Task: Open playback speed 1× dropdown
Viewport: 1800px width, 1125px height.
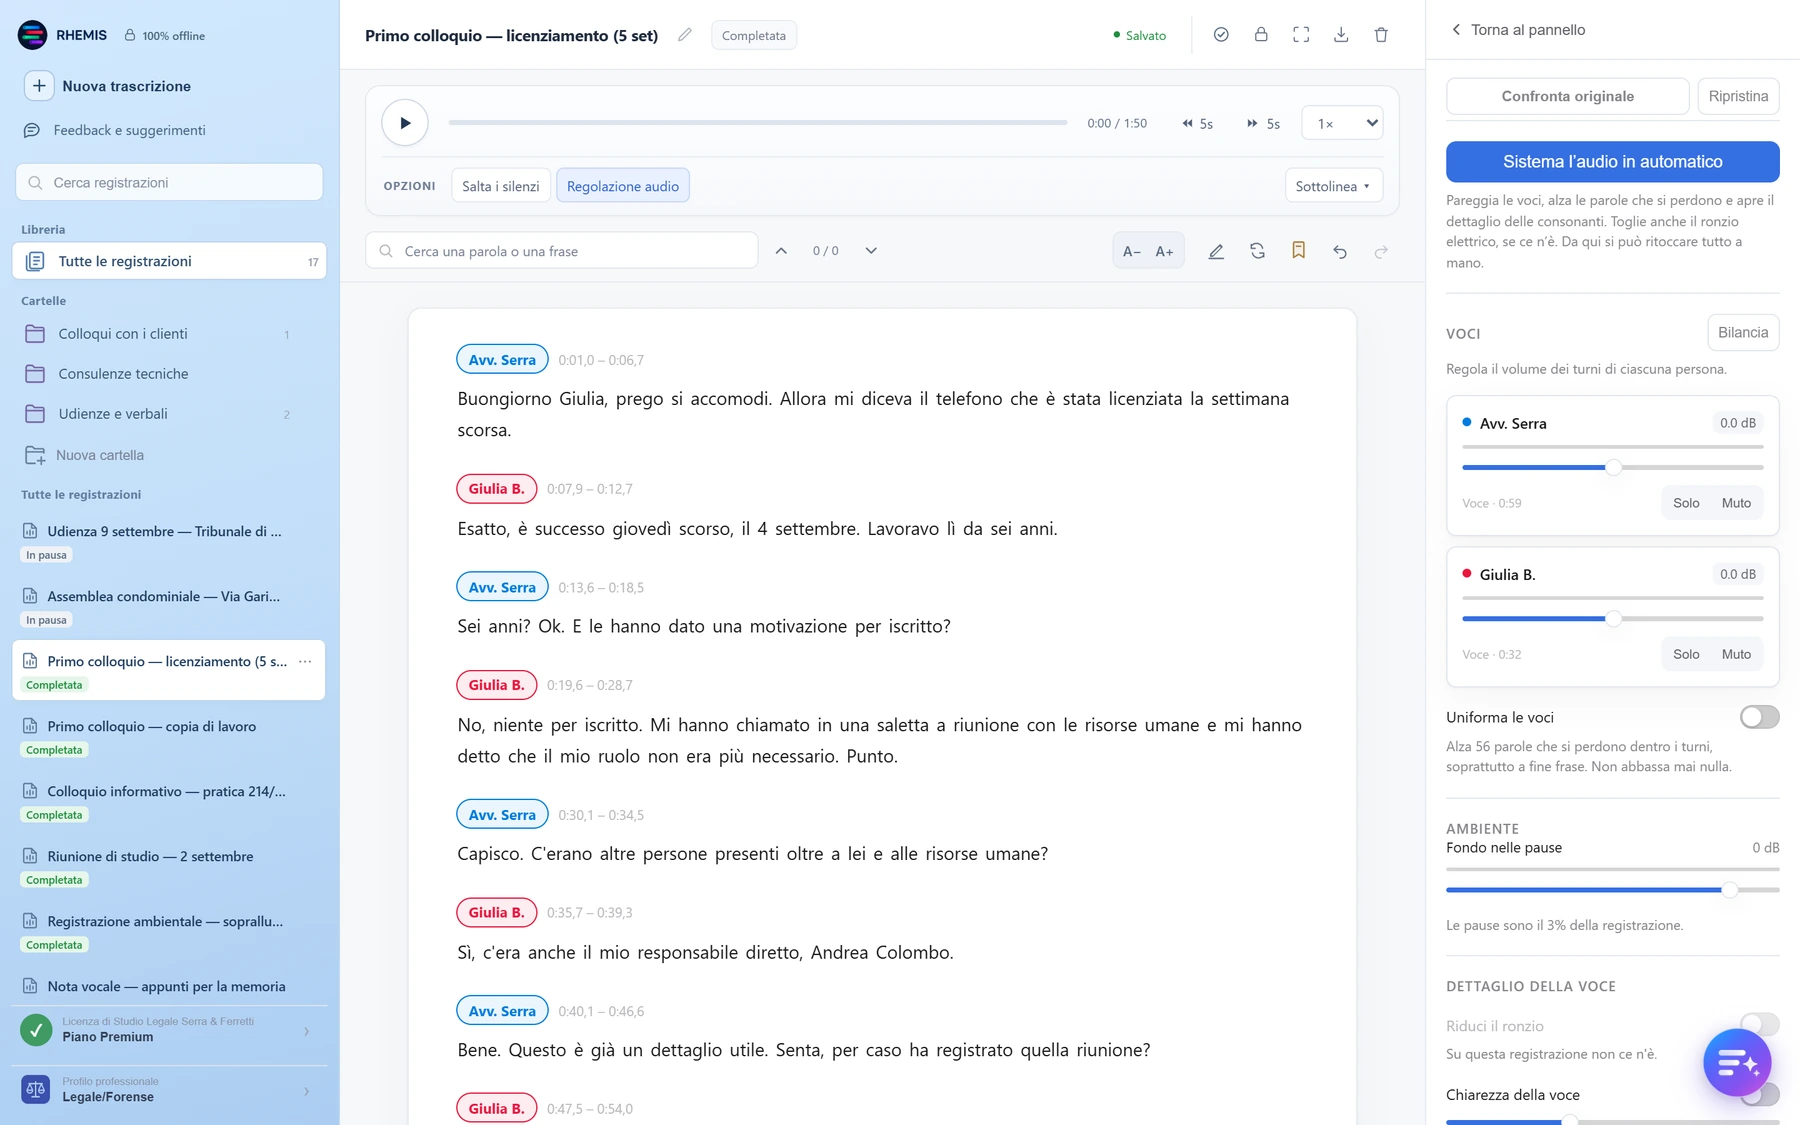Action: pyautogui.click(x=1342, y=123)
